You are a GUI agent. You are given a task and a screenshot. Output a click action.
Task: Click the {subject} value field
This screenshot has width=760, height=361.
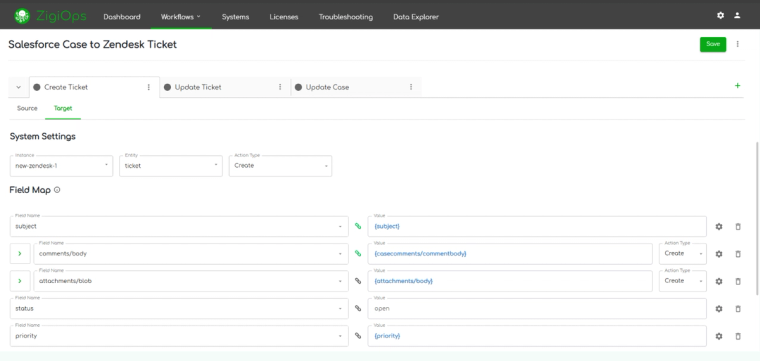(x=537, y=226)
